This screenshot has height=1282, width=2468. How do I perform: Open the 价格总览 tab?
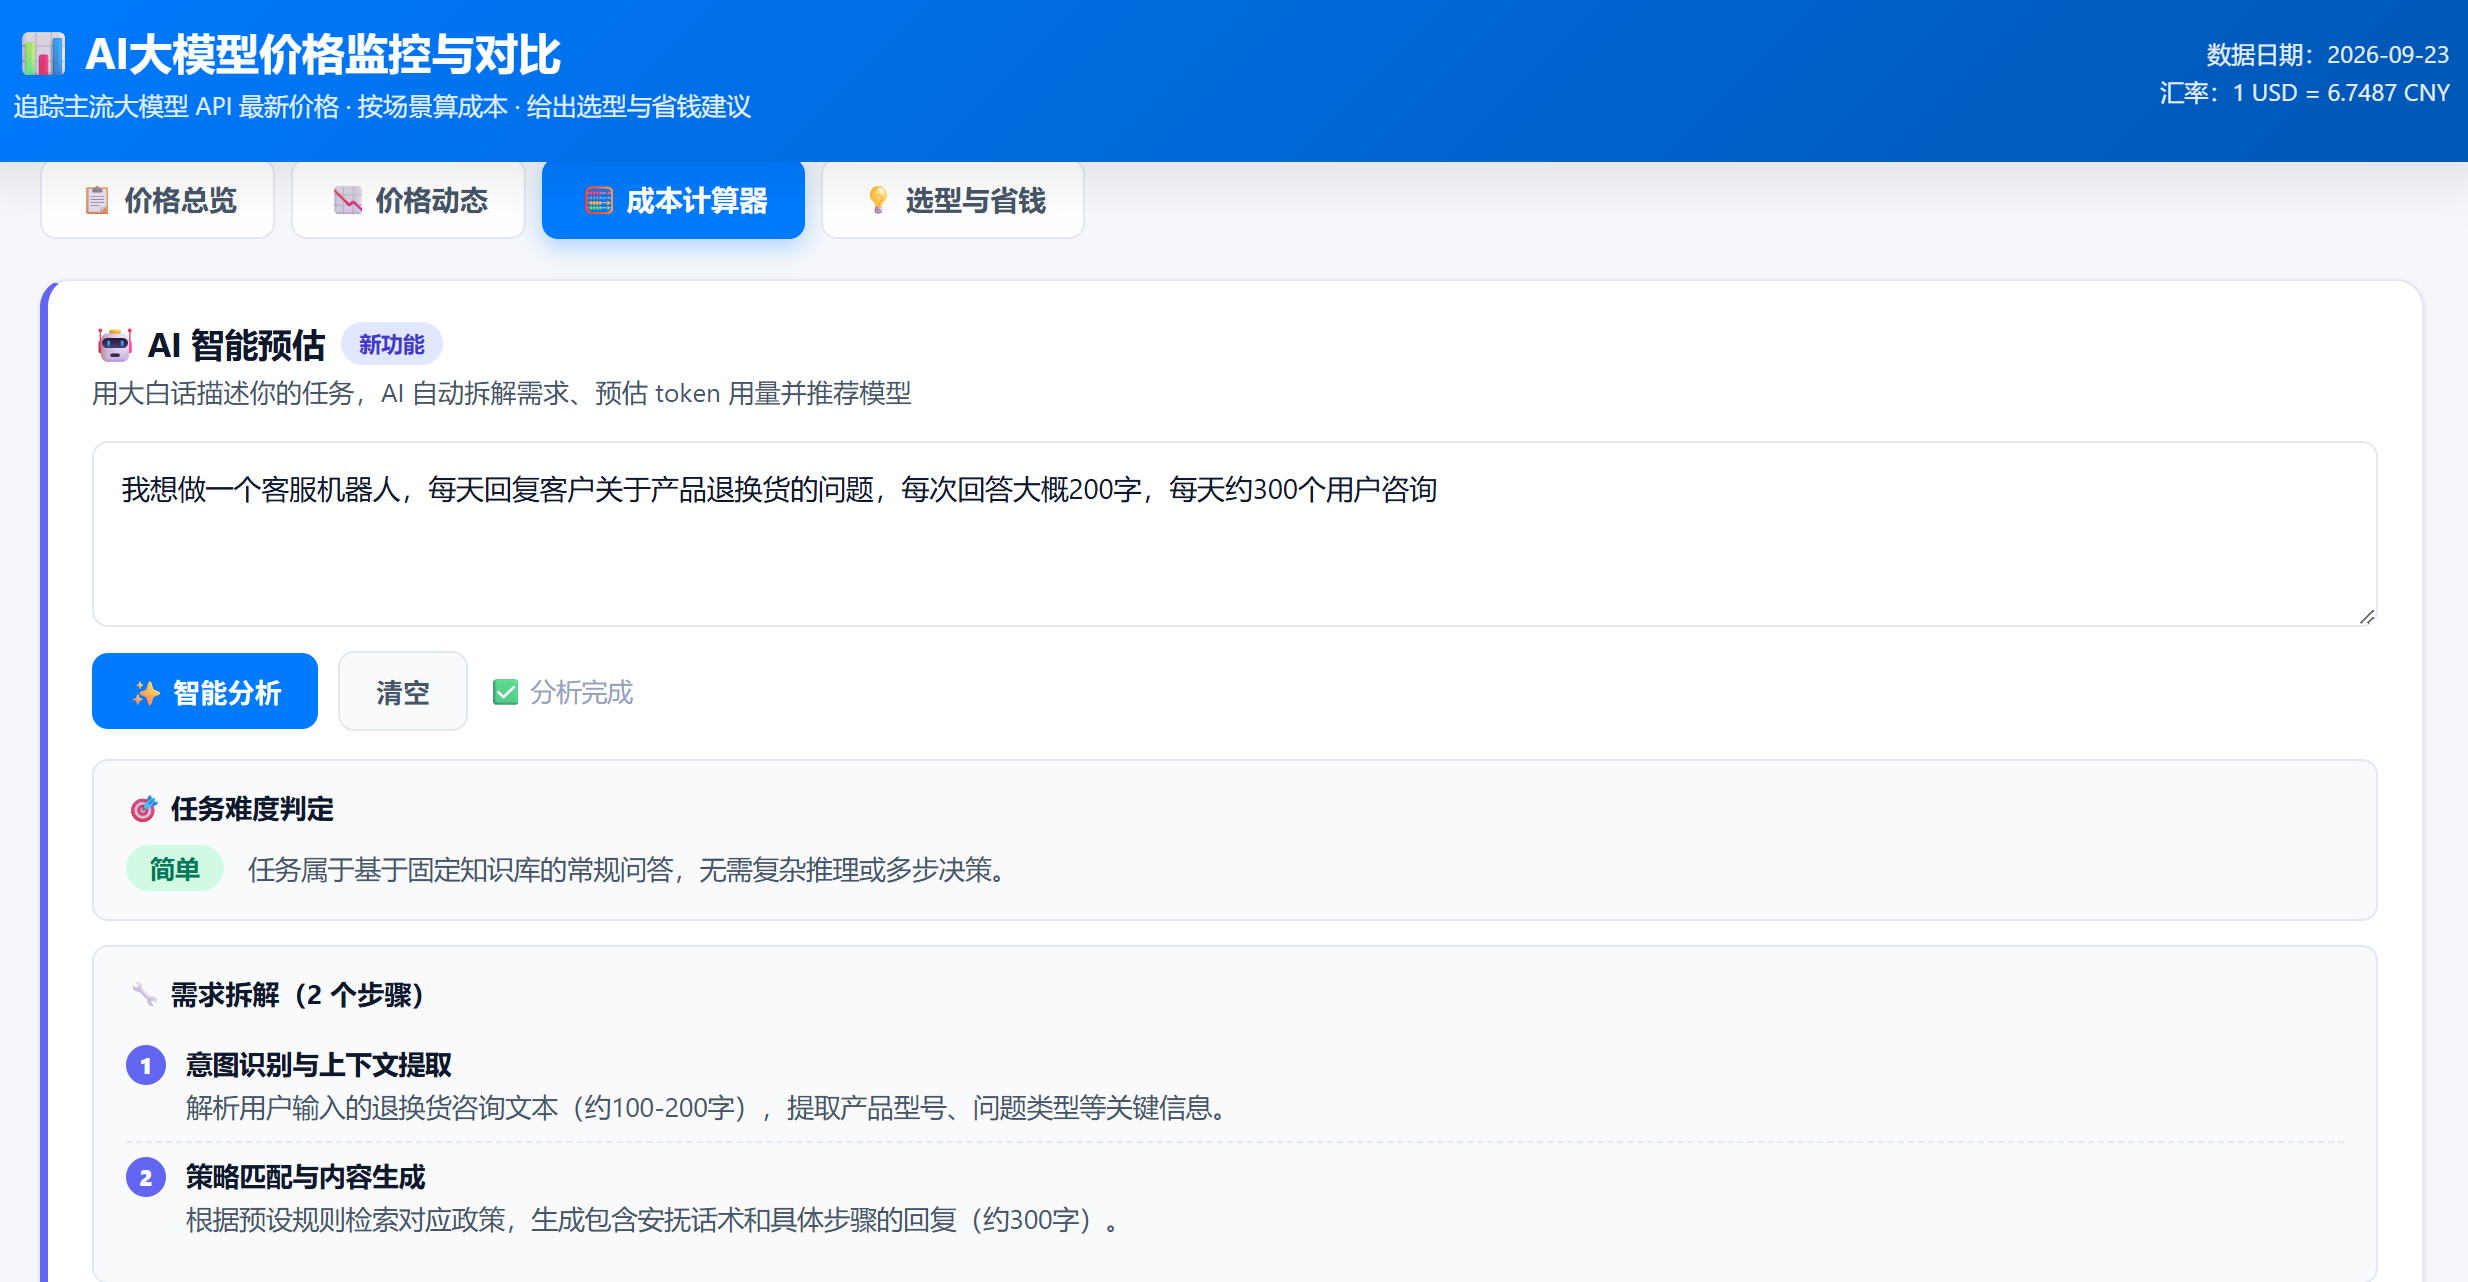click(x=158, y=200)
